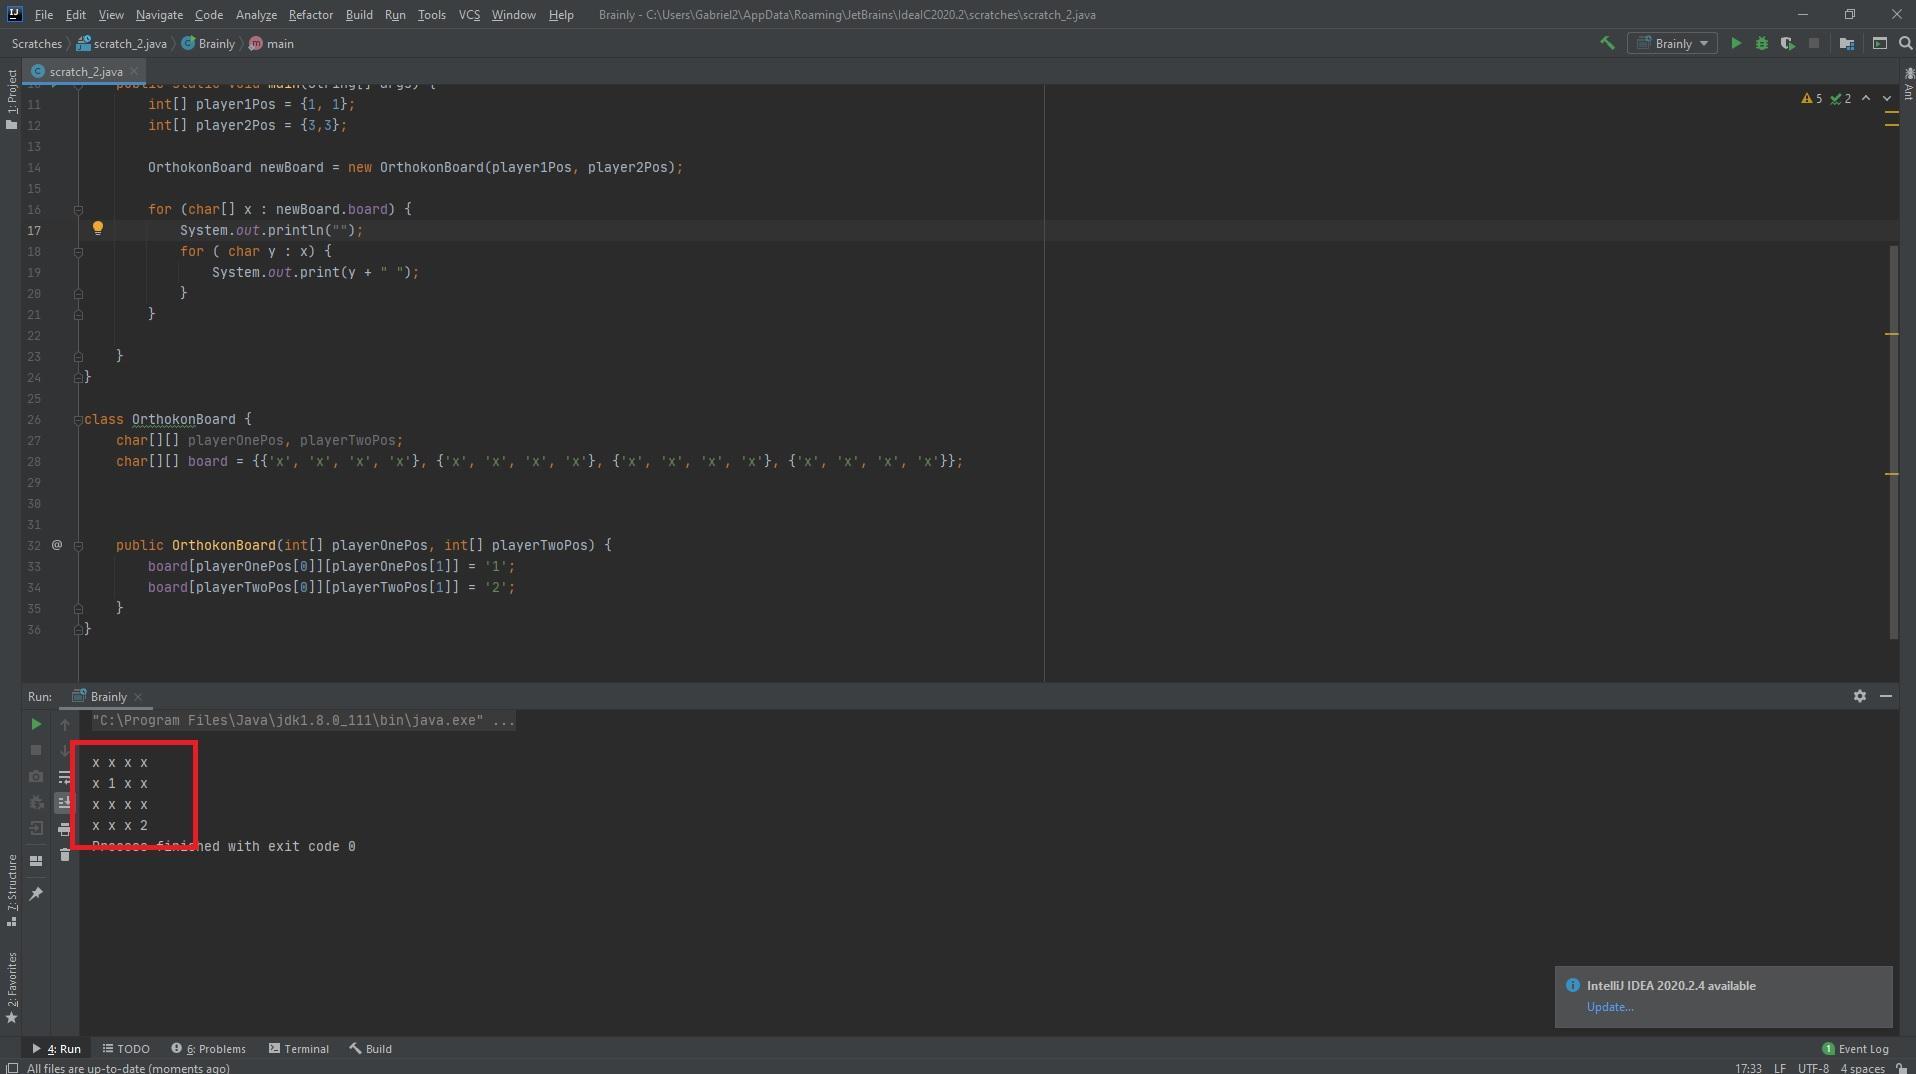Run Brainly with Coverage shield icon
Screen dimensions: 1916x1074
[x=1787, y=43]
